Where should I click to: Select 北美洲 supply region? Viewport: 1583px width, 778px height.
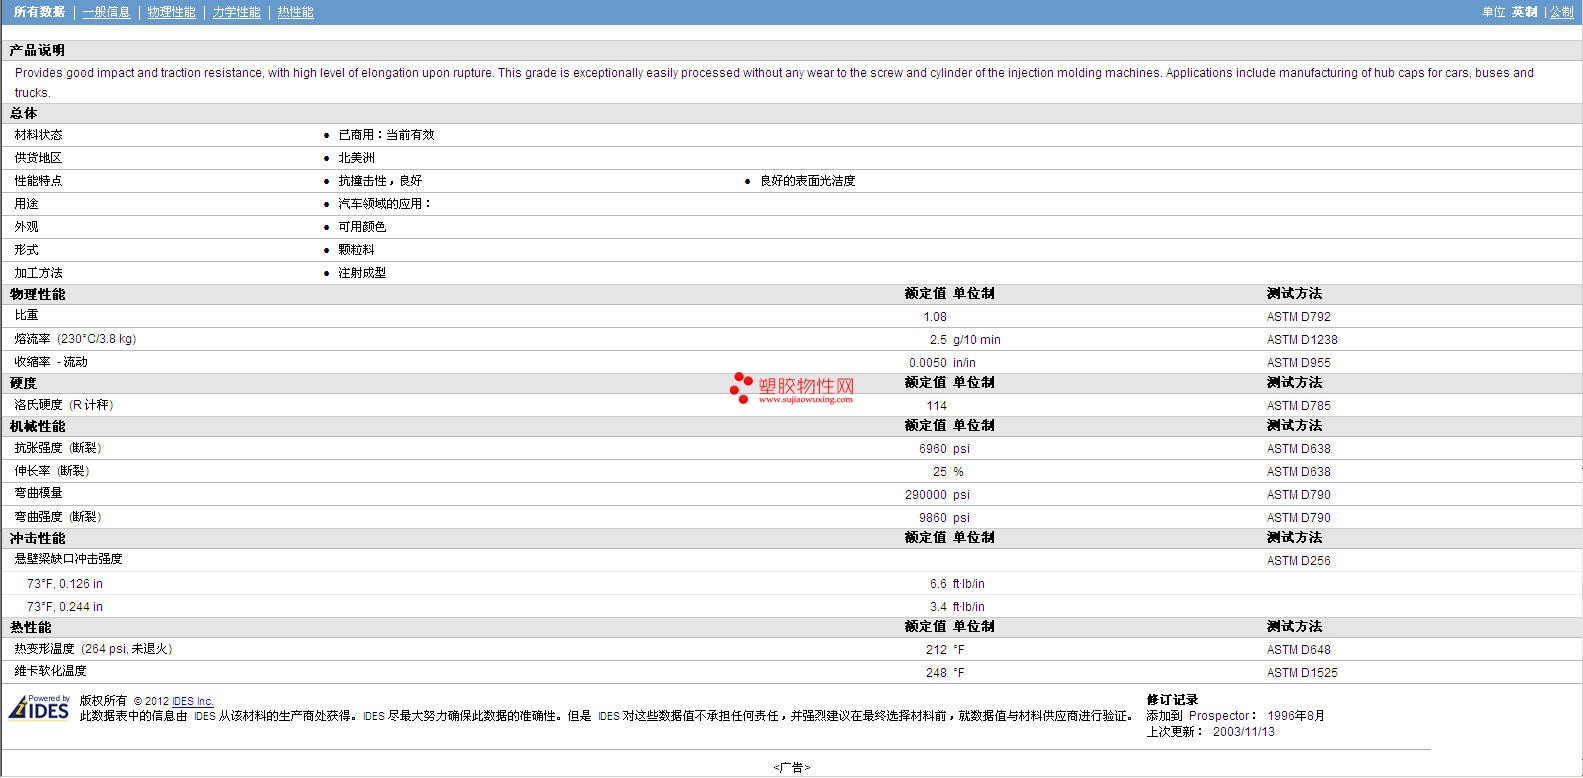[x=356, y=158]
